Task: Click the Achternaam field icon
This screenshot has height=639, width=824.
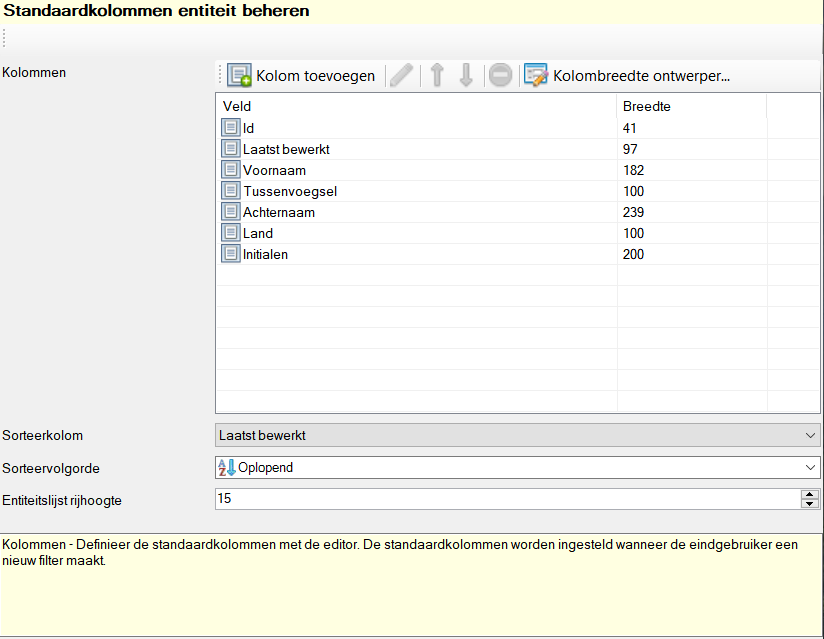Action: (x=231, y=212)
